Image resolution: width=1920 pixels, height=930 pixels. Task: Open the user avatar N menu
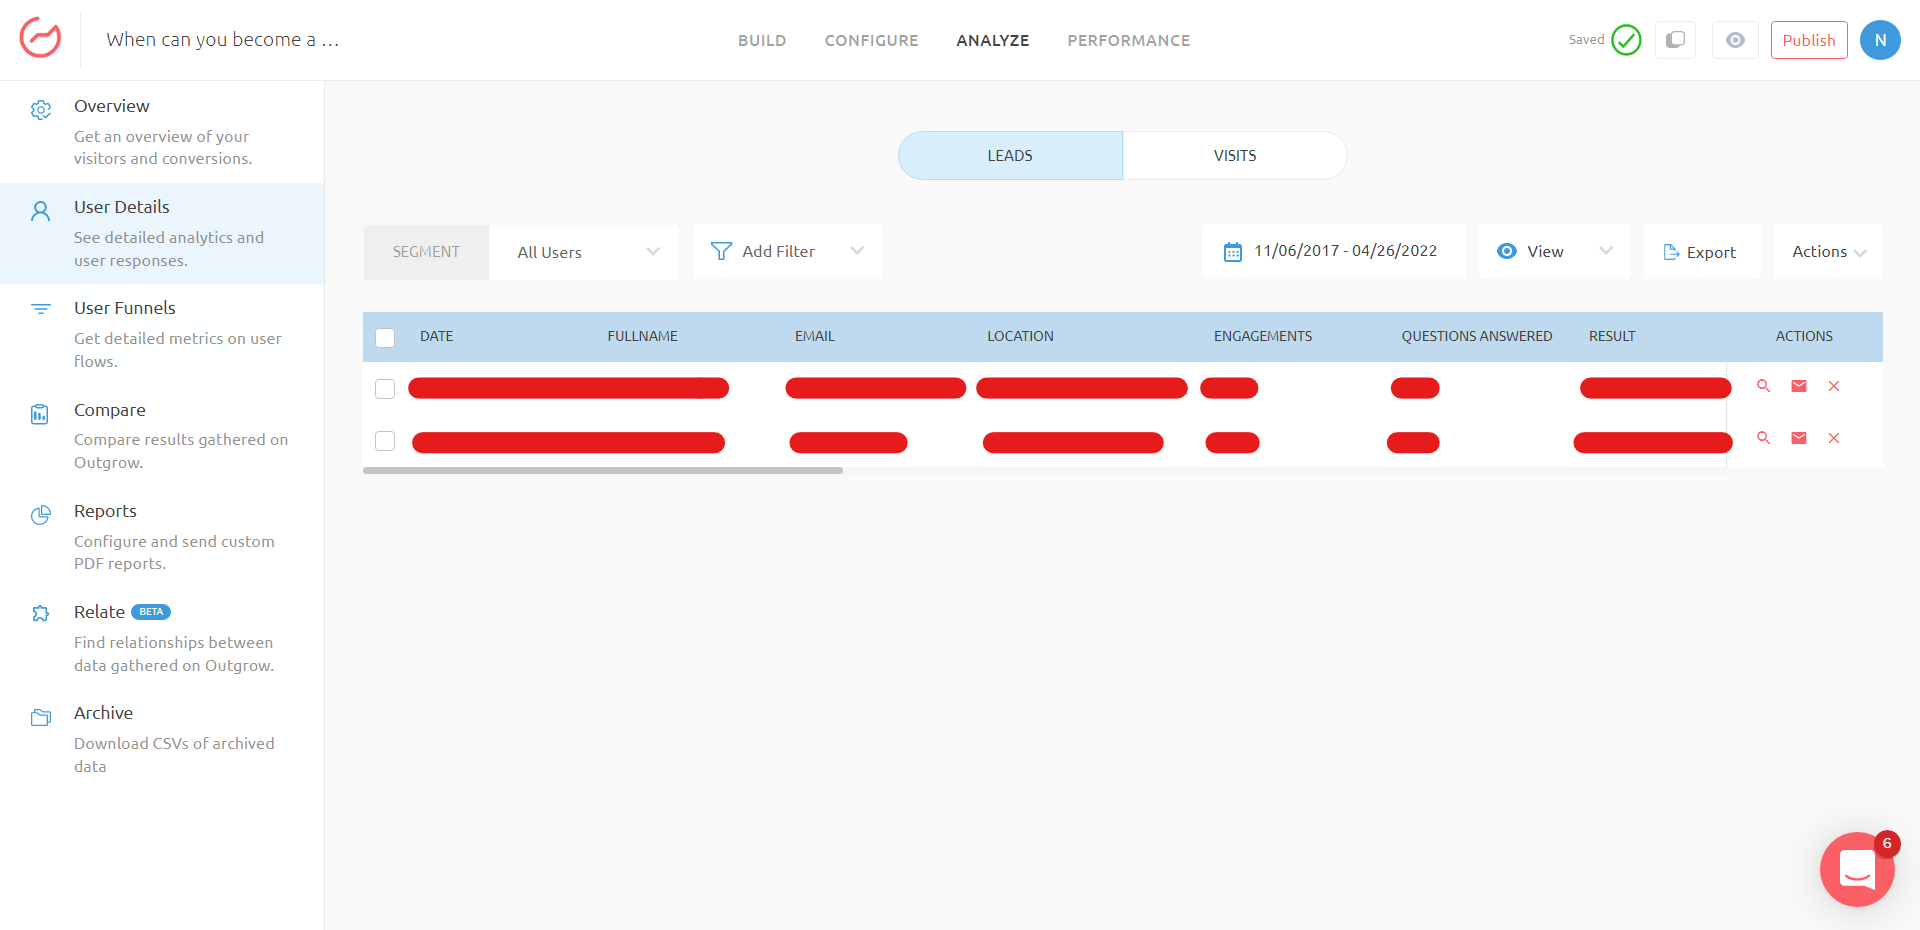(1880, 40)
